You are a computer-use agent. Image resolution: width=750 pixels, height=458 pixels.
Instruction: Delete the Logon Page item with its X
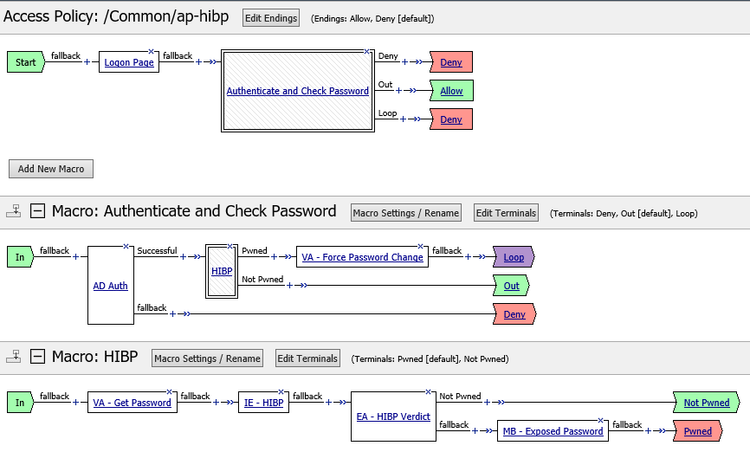click(x=151, y=51)
